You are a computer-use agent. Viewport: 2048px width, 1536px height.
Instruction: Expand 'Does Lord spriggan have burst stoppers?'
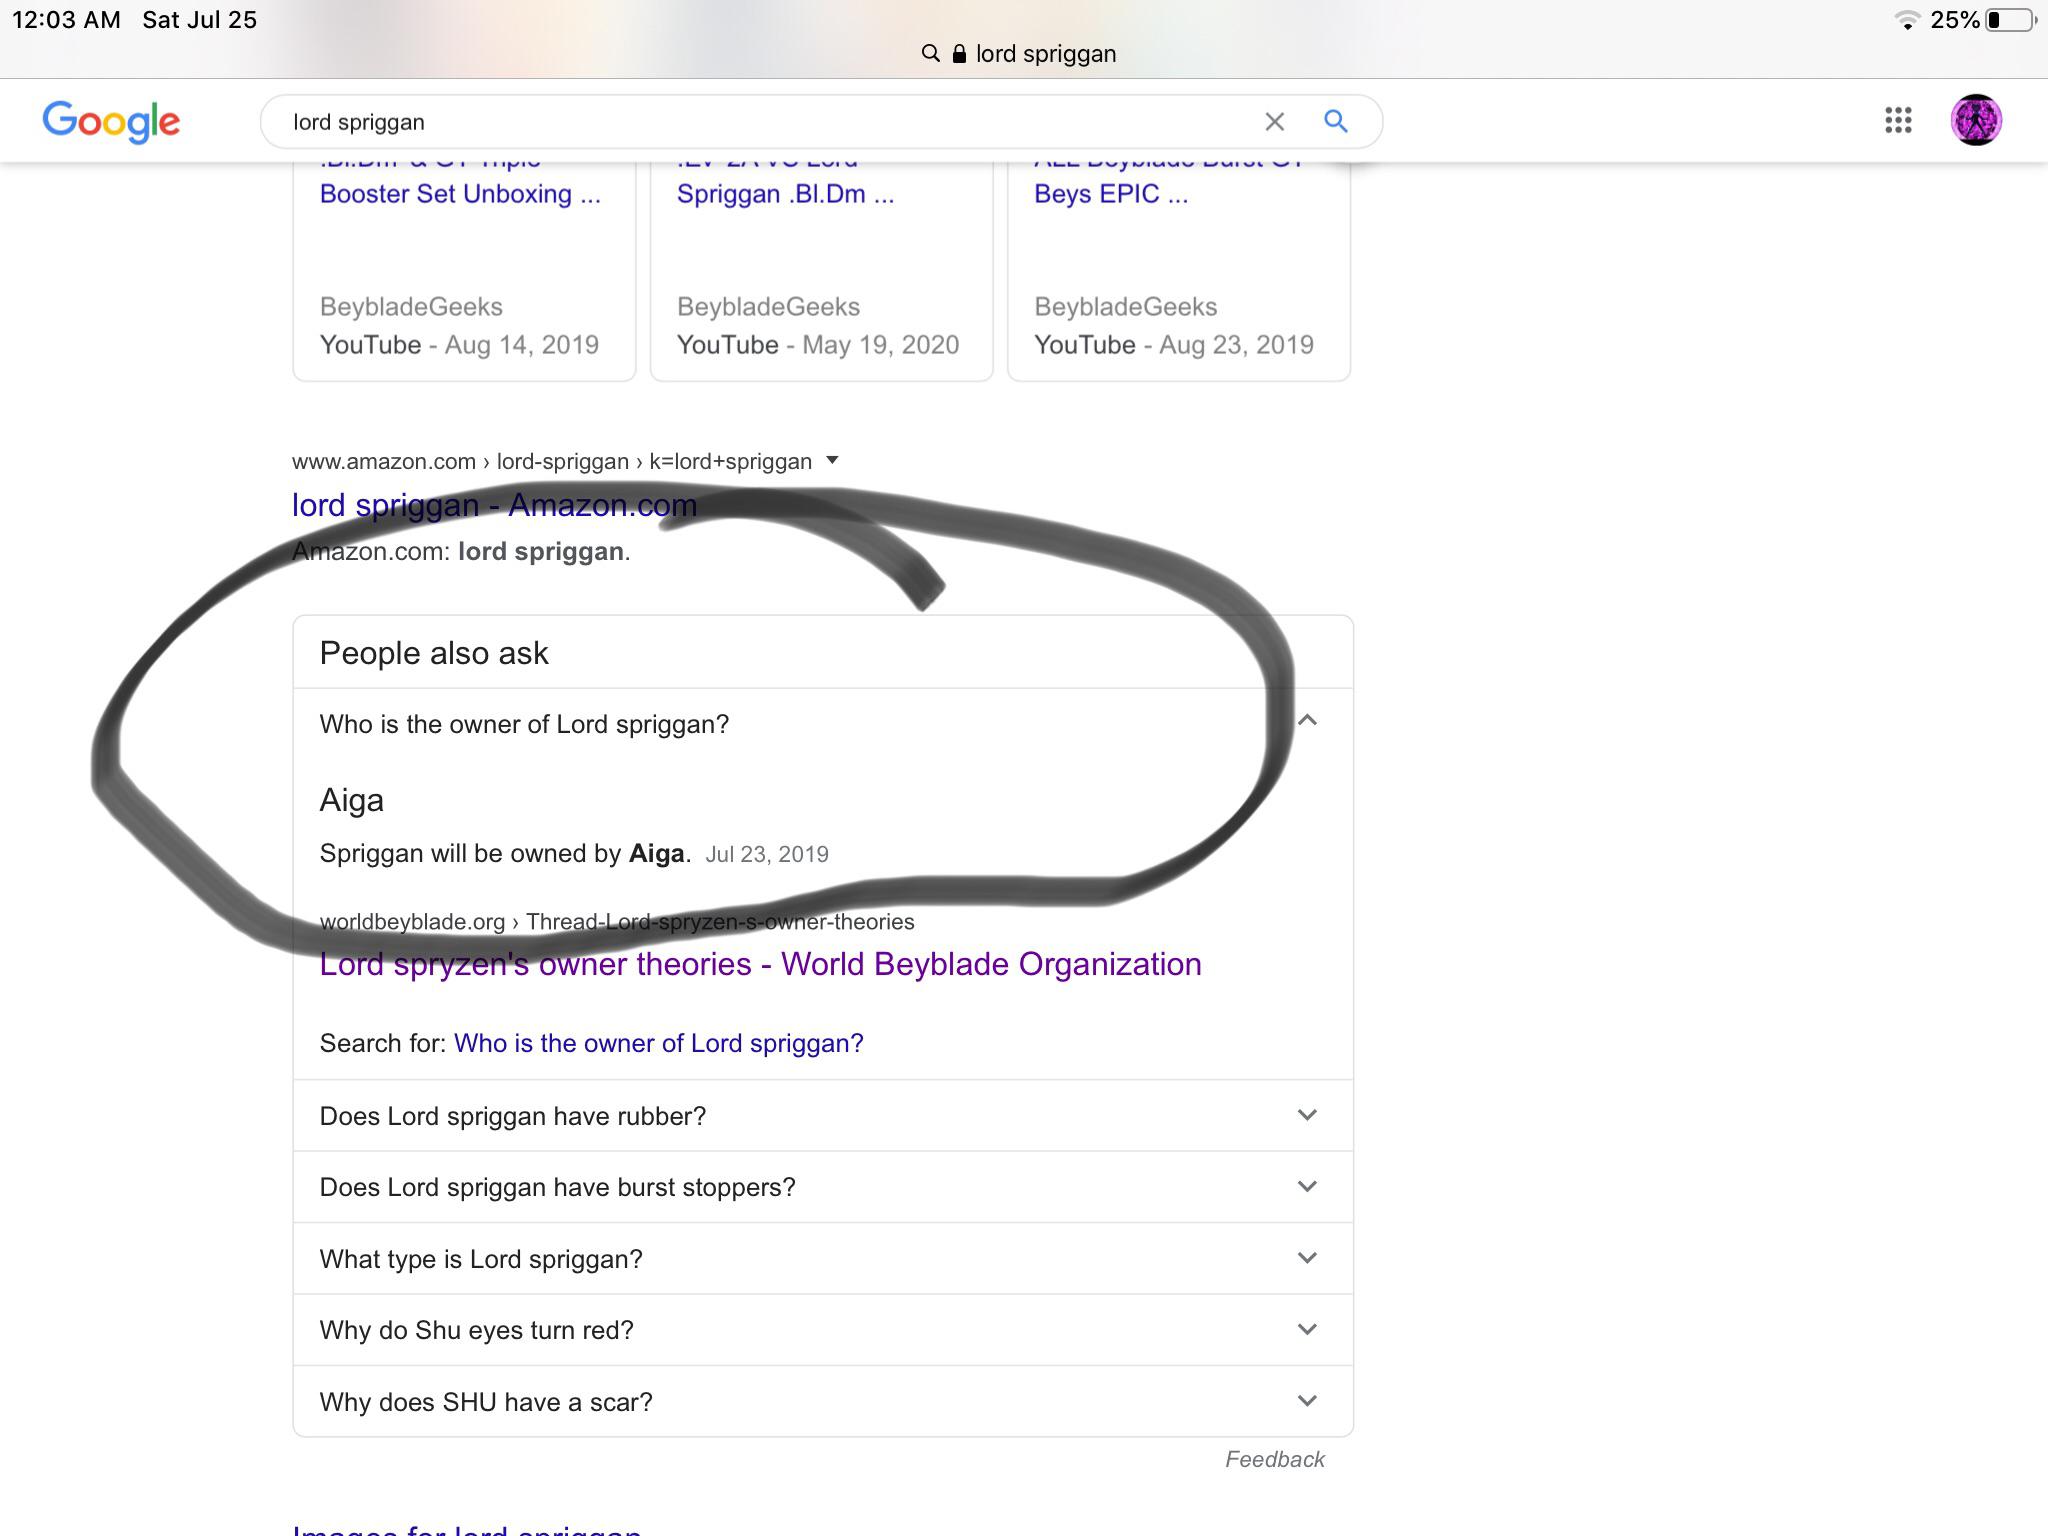tap(1306, 1187)
